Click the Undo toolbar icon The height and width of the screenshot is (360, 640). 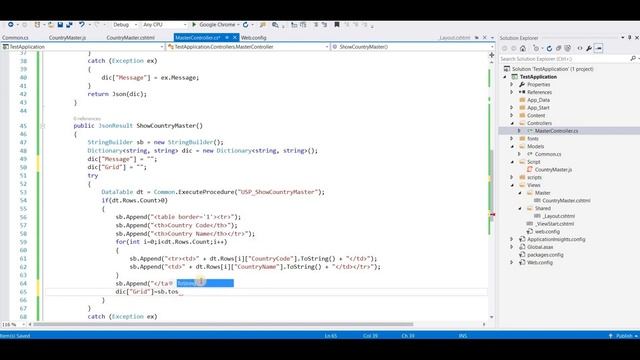[x=81, y=25]
